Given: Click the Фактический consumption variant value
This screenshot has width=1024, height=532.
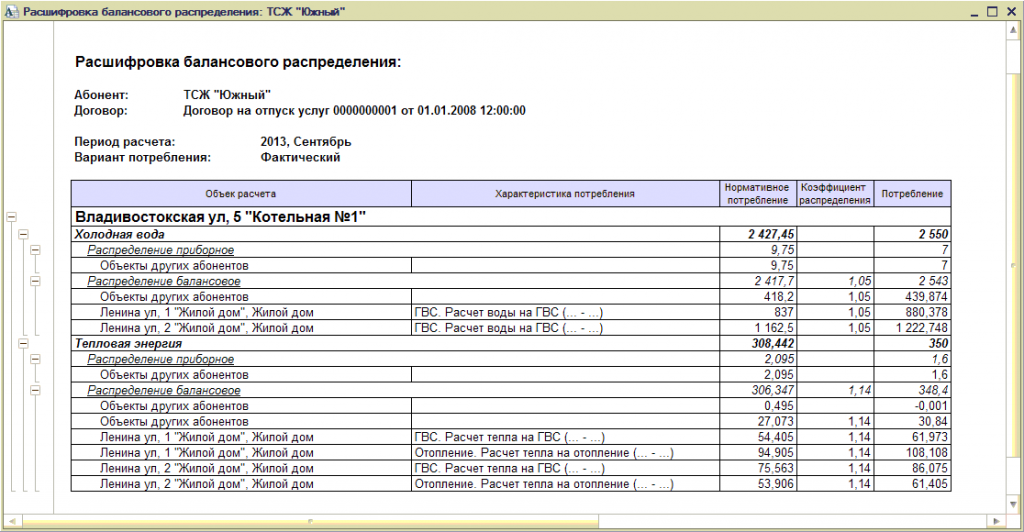Looking at the screenshot, I should [300, 157].
